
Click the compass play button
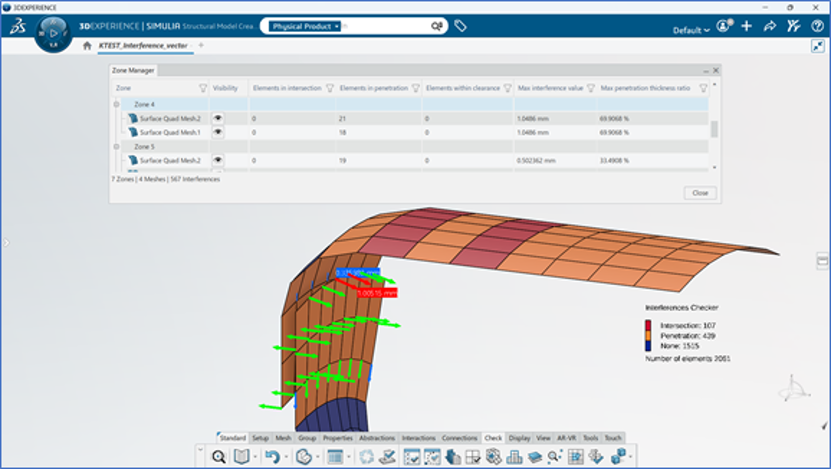click(53, 33)
